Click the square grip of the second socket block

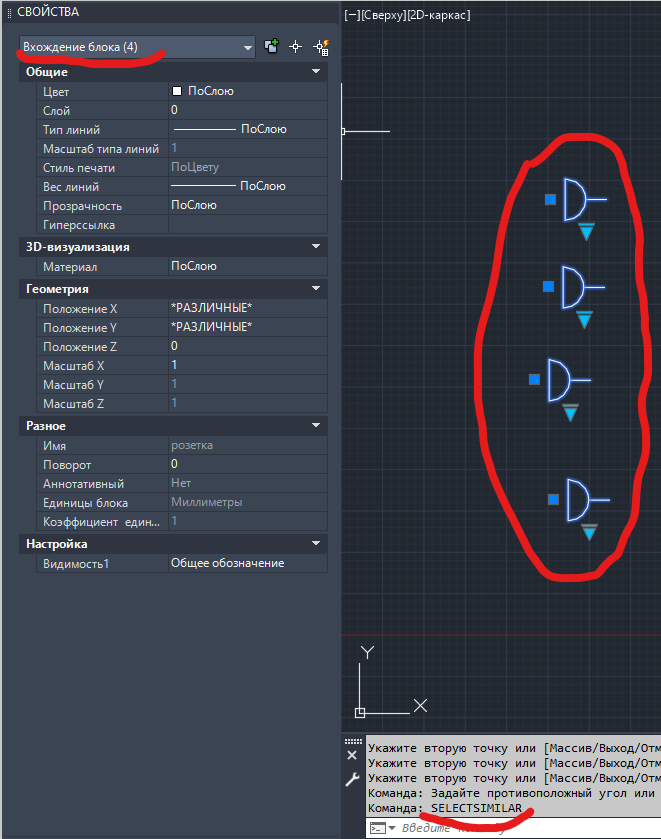click(x=548, y=287)
